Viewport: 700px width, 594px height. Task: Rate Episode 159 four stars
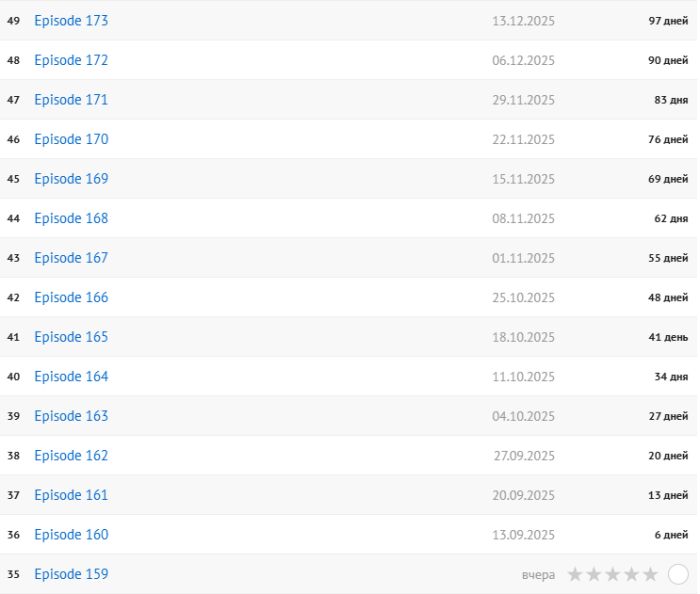pyautogui.click(x=631, y=574)
